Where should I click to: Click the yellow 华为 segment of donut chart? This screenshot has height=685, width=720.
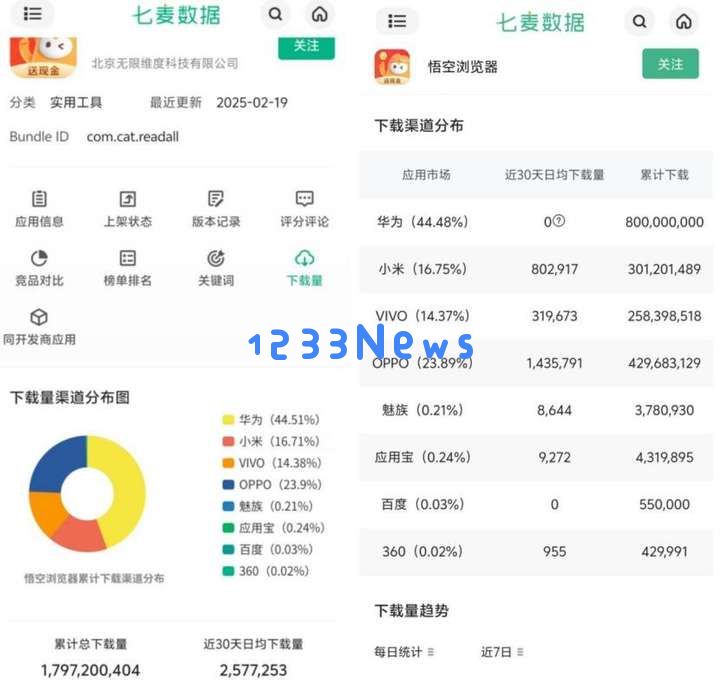127,488
